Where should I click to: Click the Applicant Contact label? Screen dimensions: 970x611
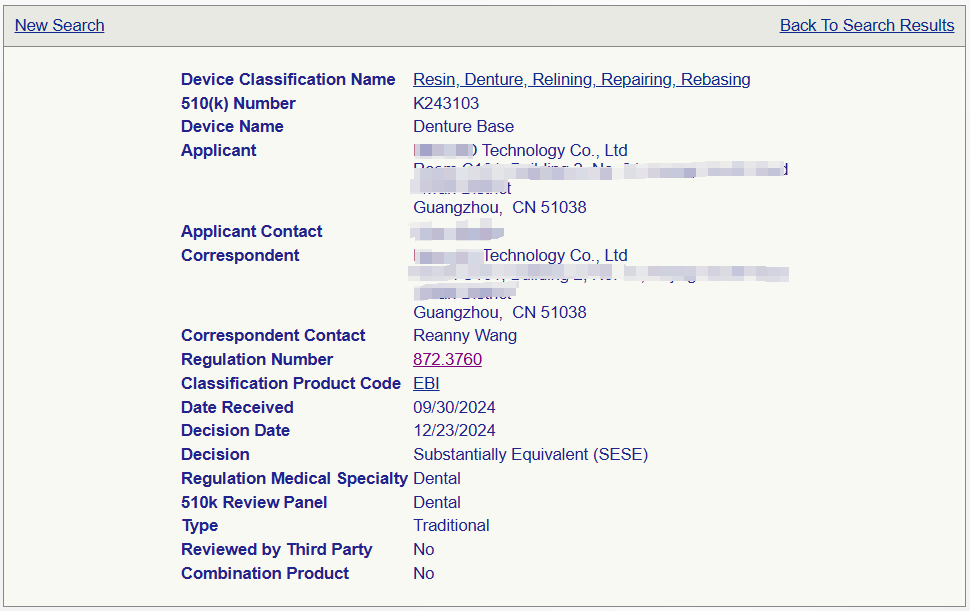pyautogui.click(x=251, y=232)
